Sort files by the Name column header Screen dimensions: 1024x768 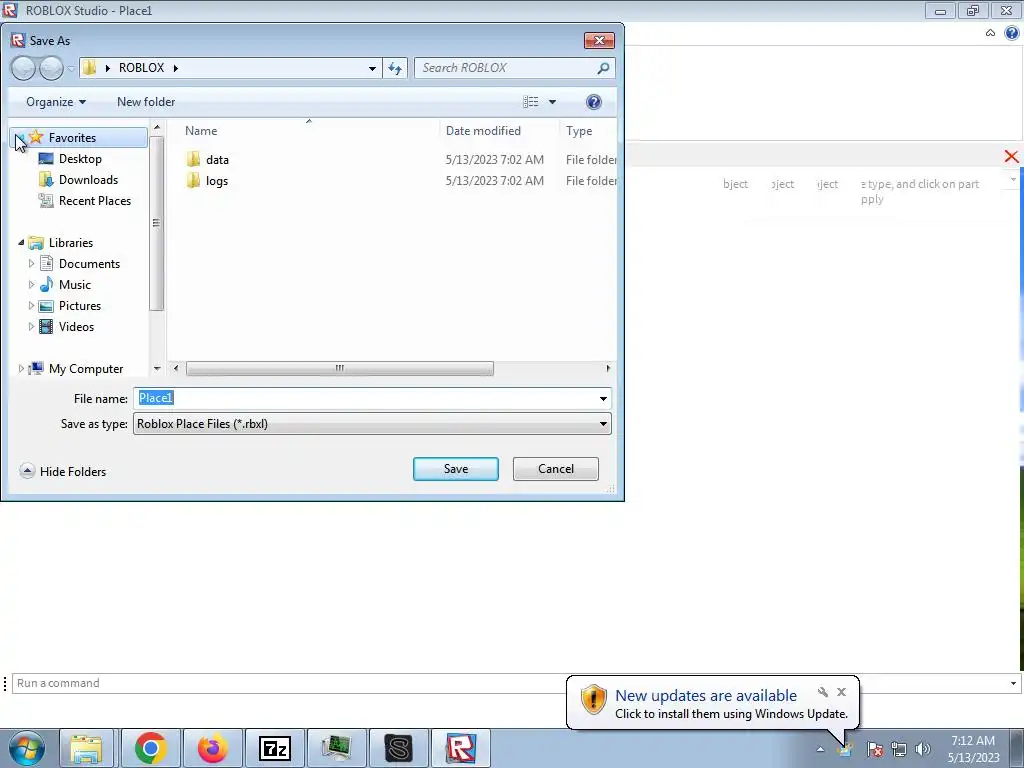(308, 131)
